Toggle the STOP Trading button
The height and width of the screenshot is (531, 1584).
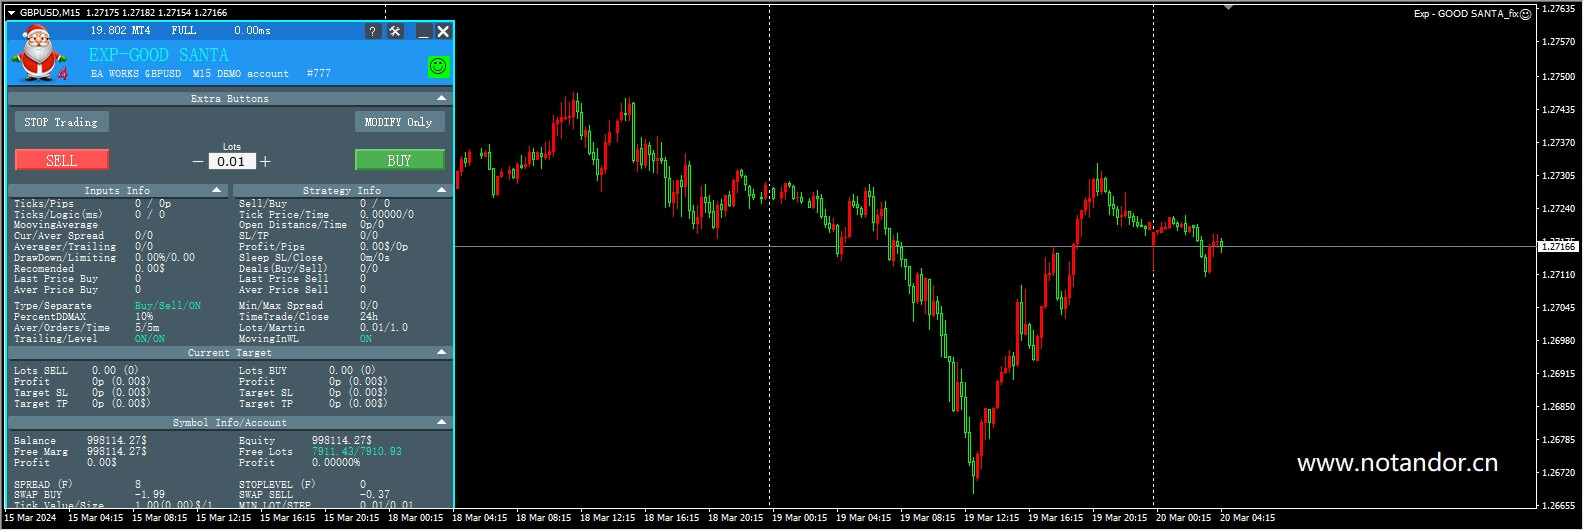coord(61,122)
